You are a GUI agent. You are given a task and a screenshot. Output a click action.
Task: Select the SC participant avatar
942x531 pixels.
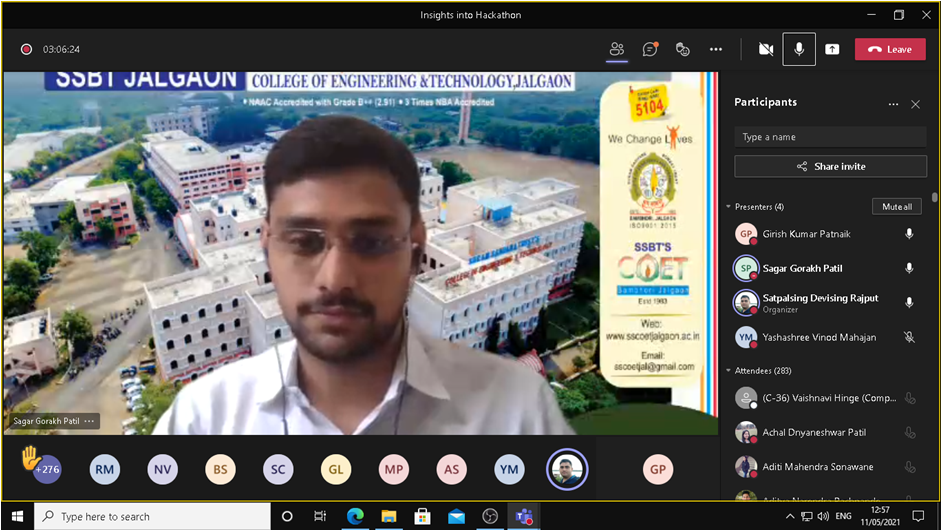click(278, 470)
